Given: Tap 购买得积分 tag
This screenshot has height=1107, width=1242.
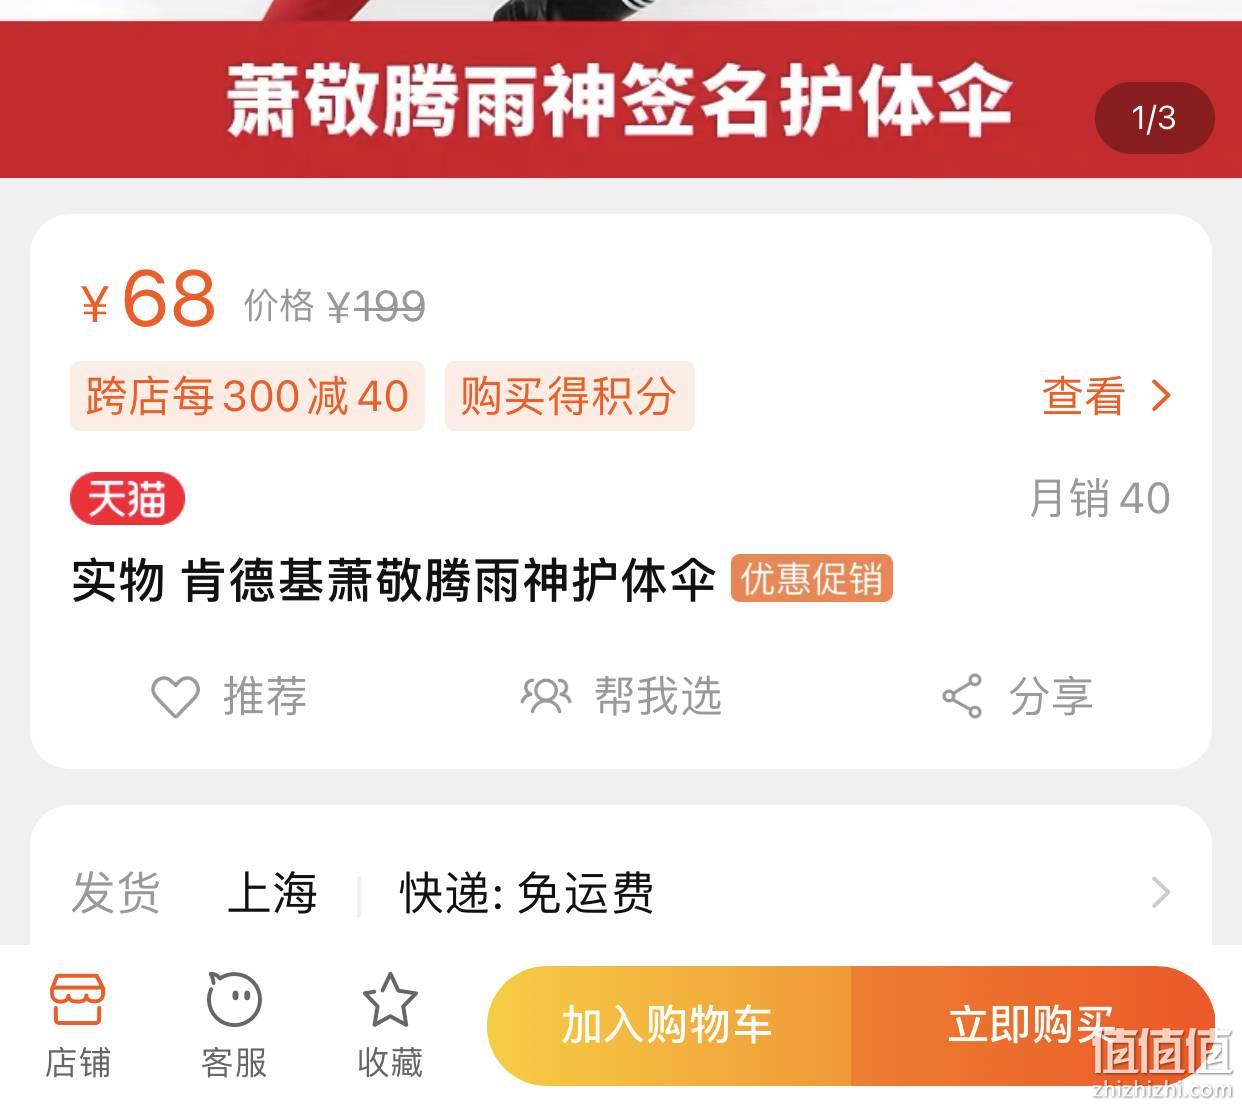Looking at the screenshot, I should tap(569, 396).
